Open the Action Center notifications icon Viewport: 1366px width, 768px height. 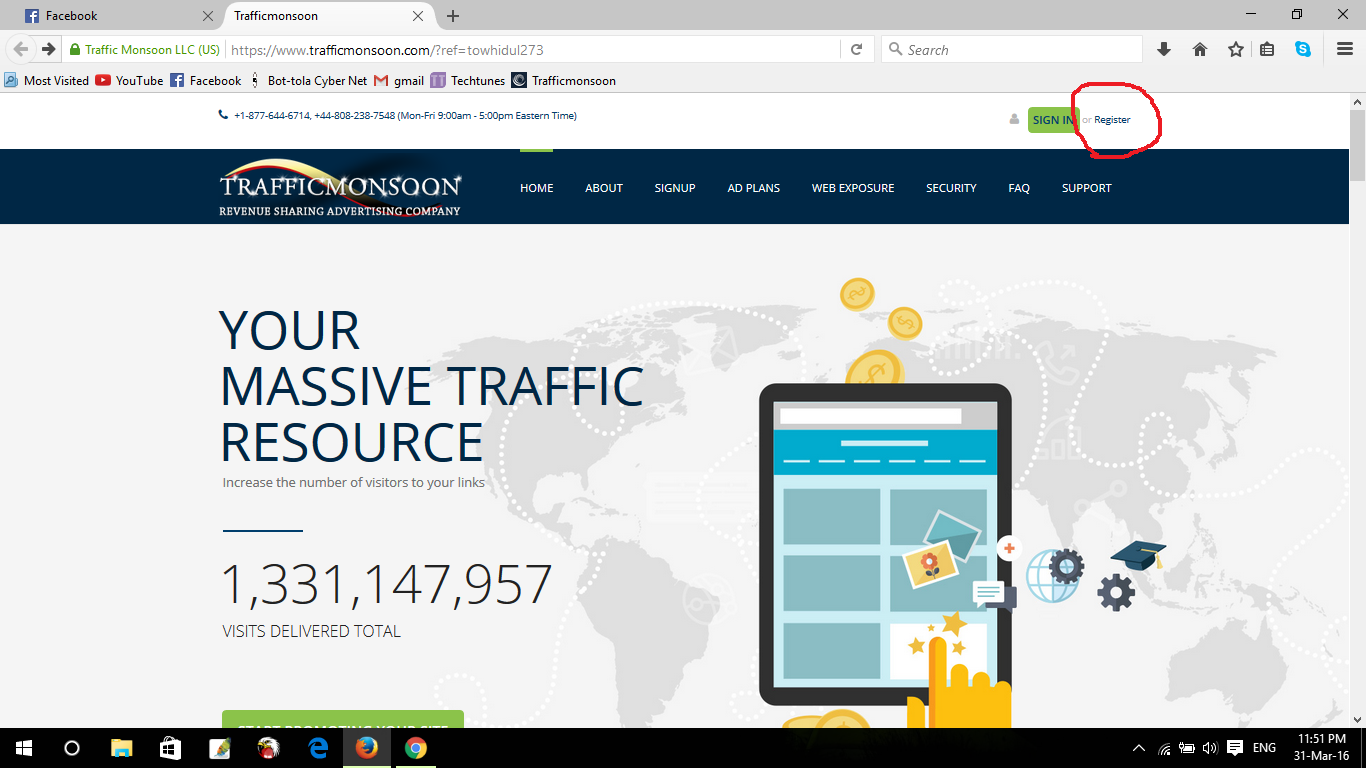pos(1235,748)
